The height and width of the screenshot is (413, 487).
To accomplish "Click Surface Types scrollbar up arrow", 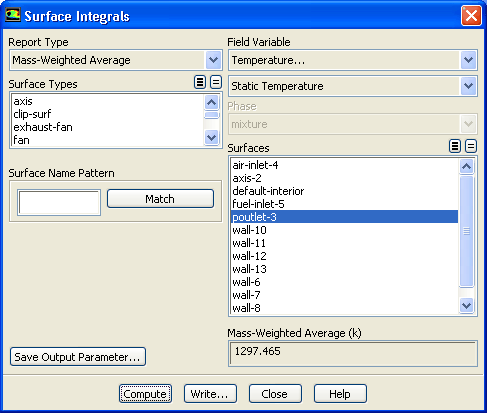I will coord(211,102).
